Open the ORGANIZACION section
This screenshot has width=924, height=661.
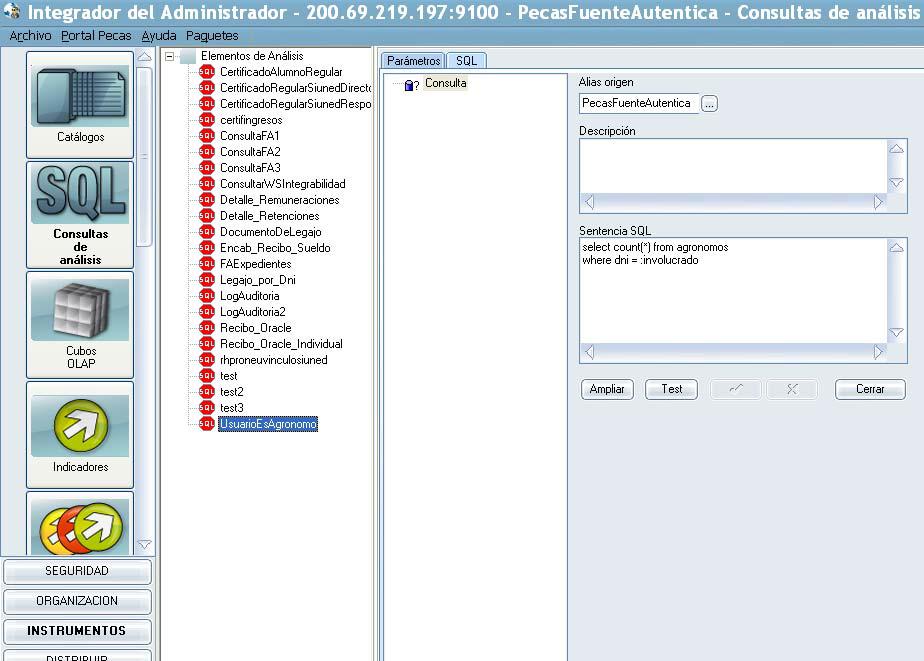pyautogui.click(x=77, y=601)
